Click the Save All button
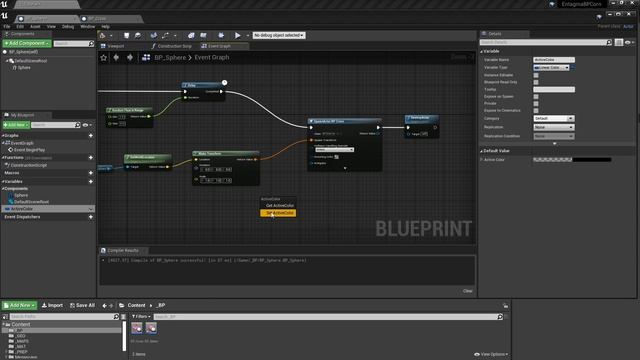The width and height of the screenshot is (640, 360). 82,305
